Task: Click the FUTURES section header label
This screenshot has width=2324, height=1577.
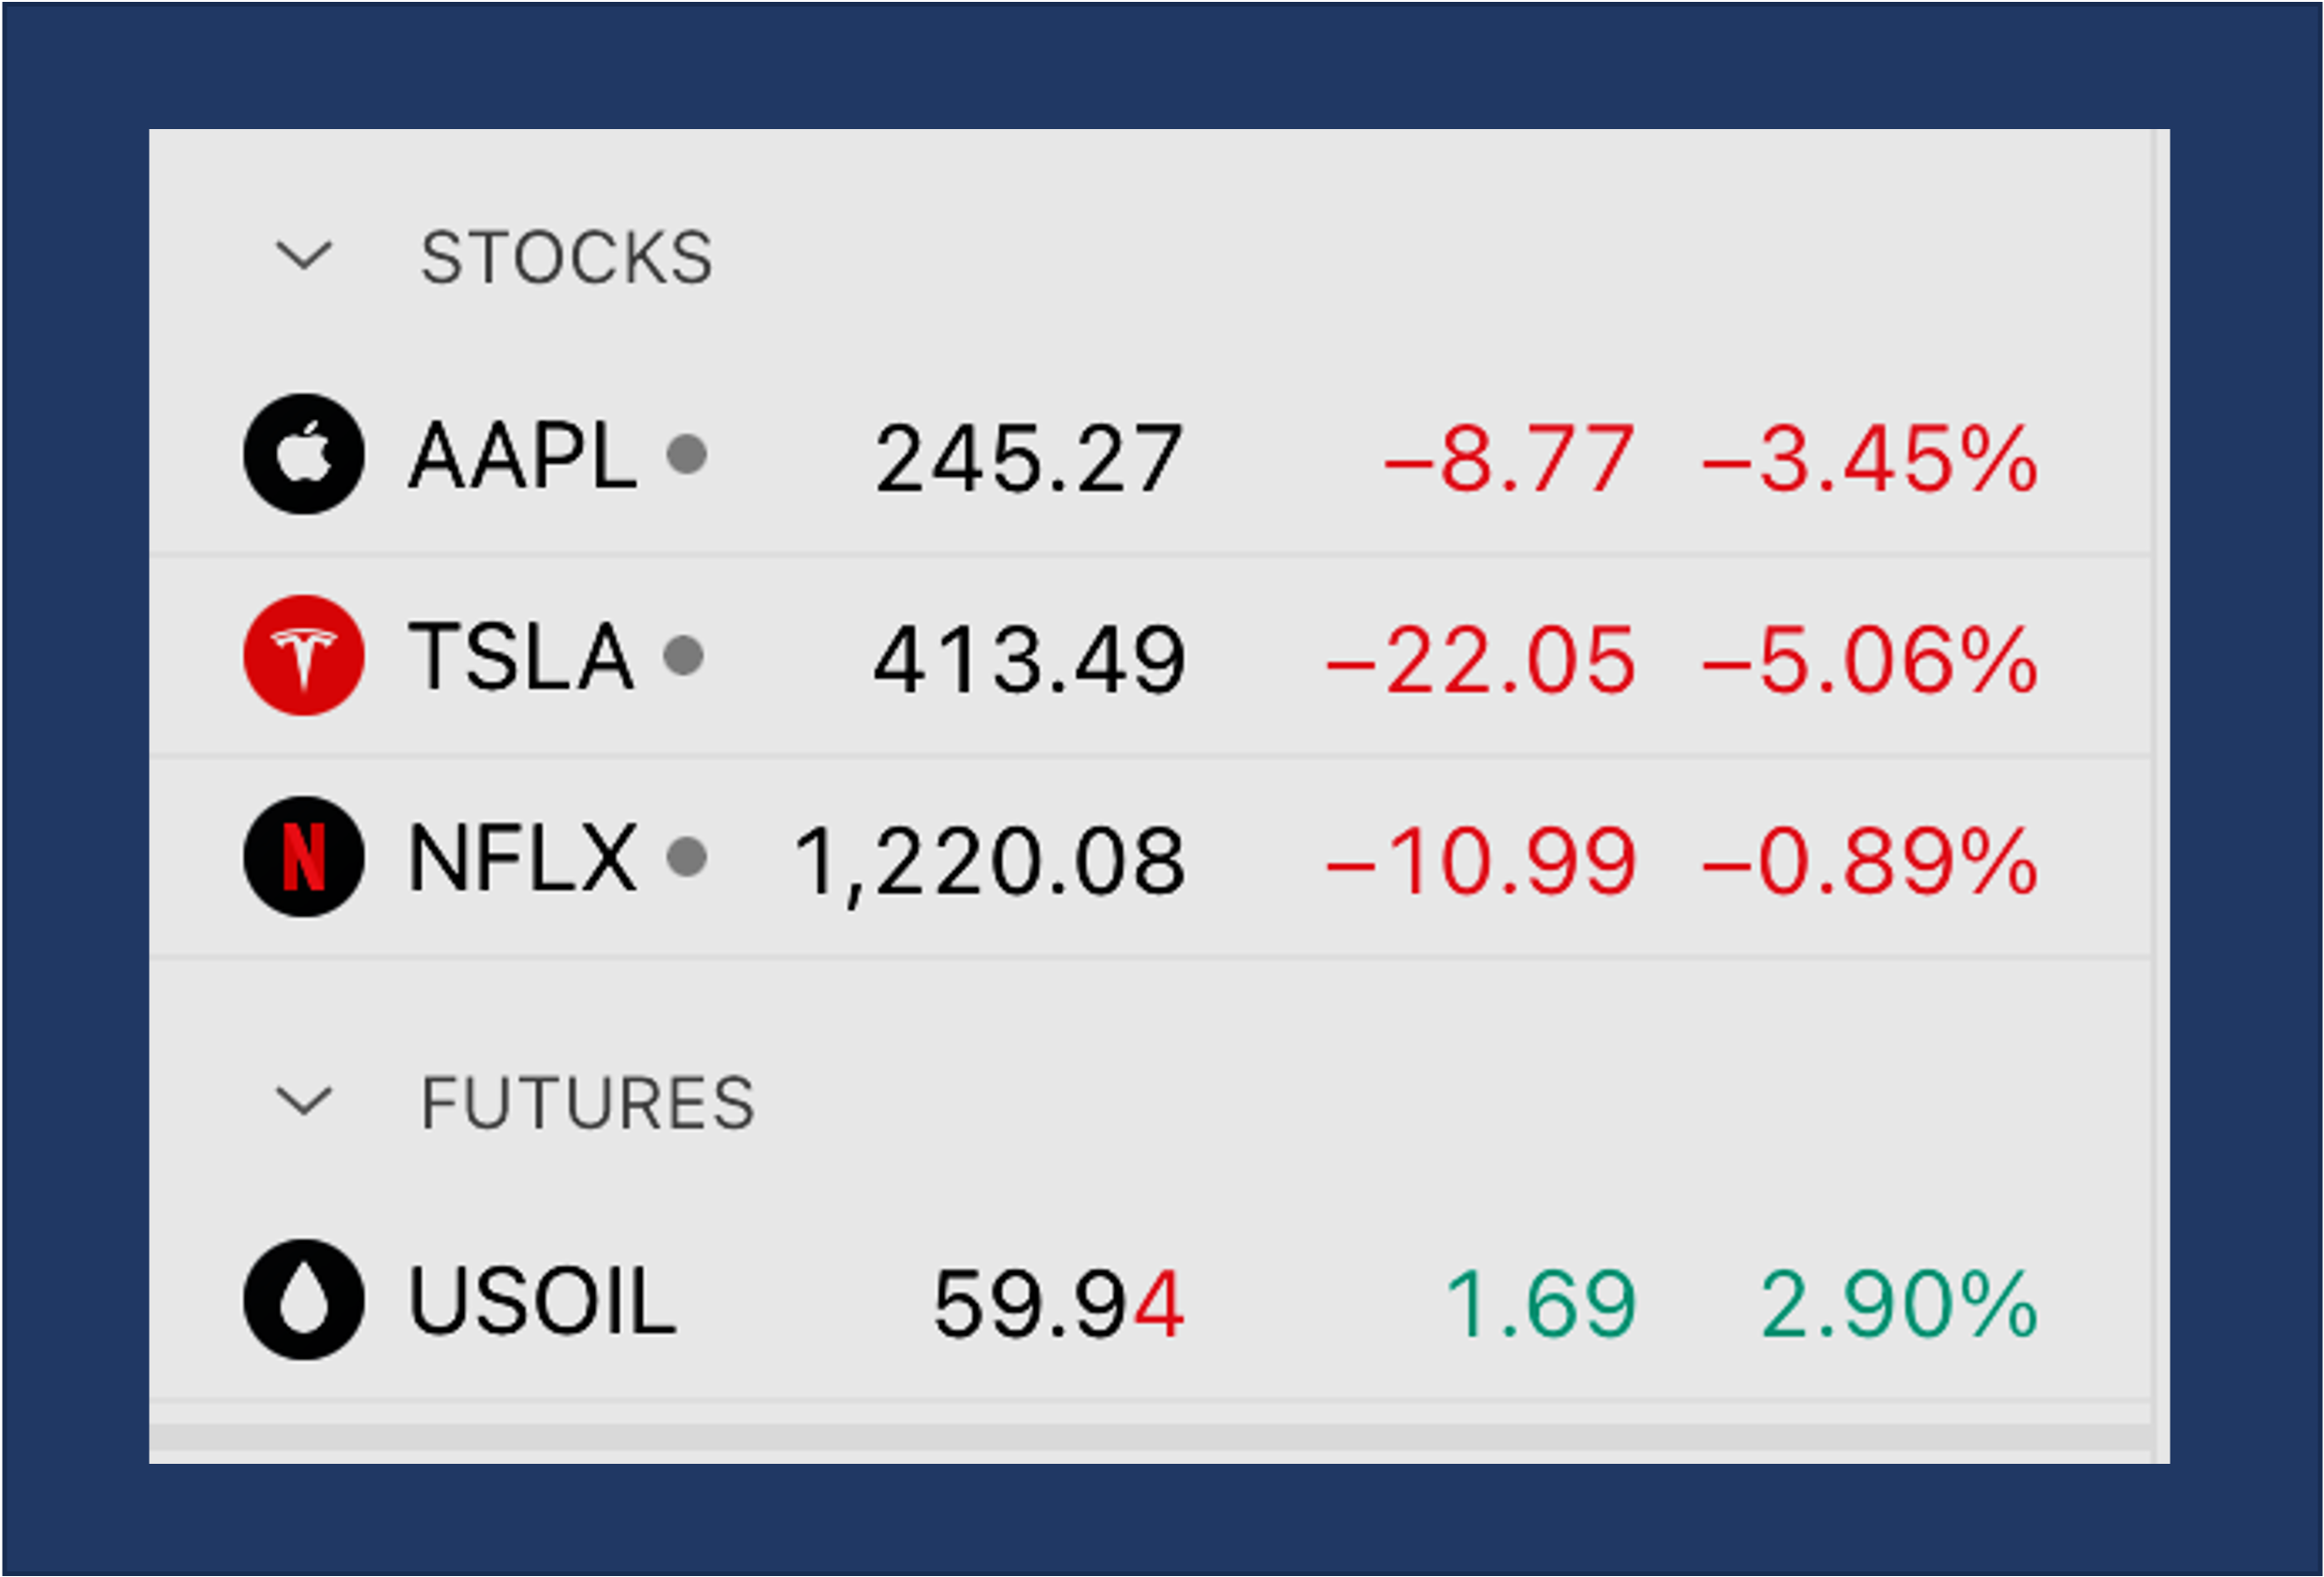Action: 588,1103
